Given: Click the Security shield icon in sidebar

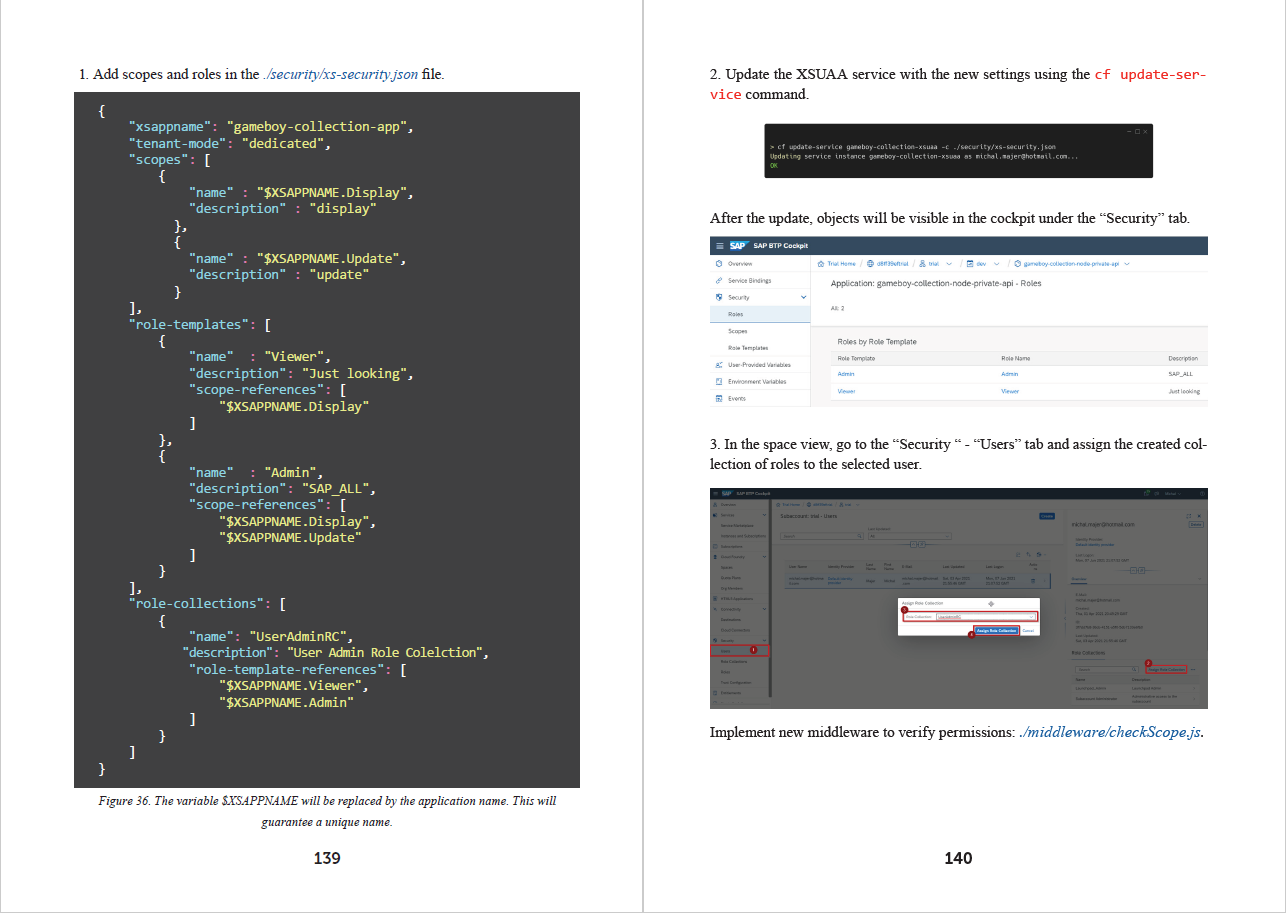Looking at the screenshot, I should tap(718, 298).
